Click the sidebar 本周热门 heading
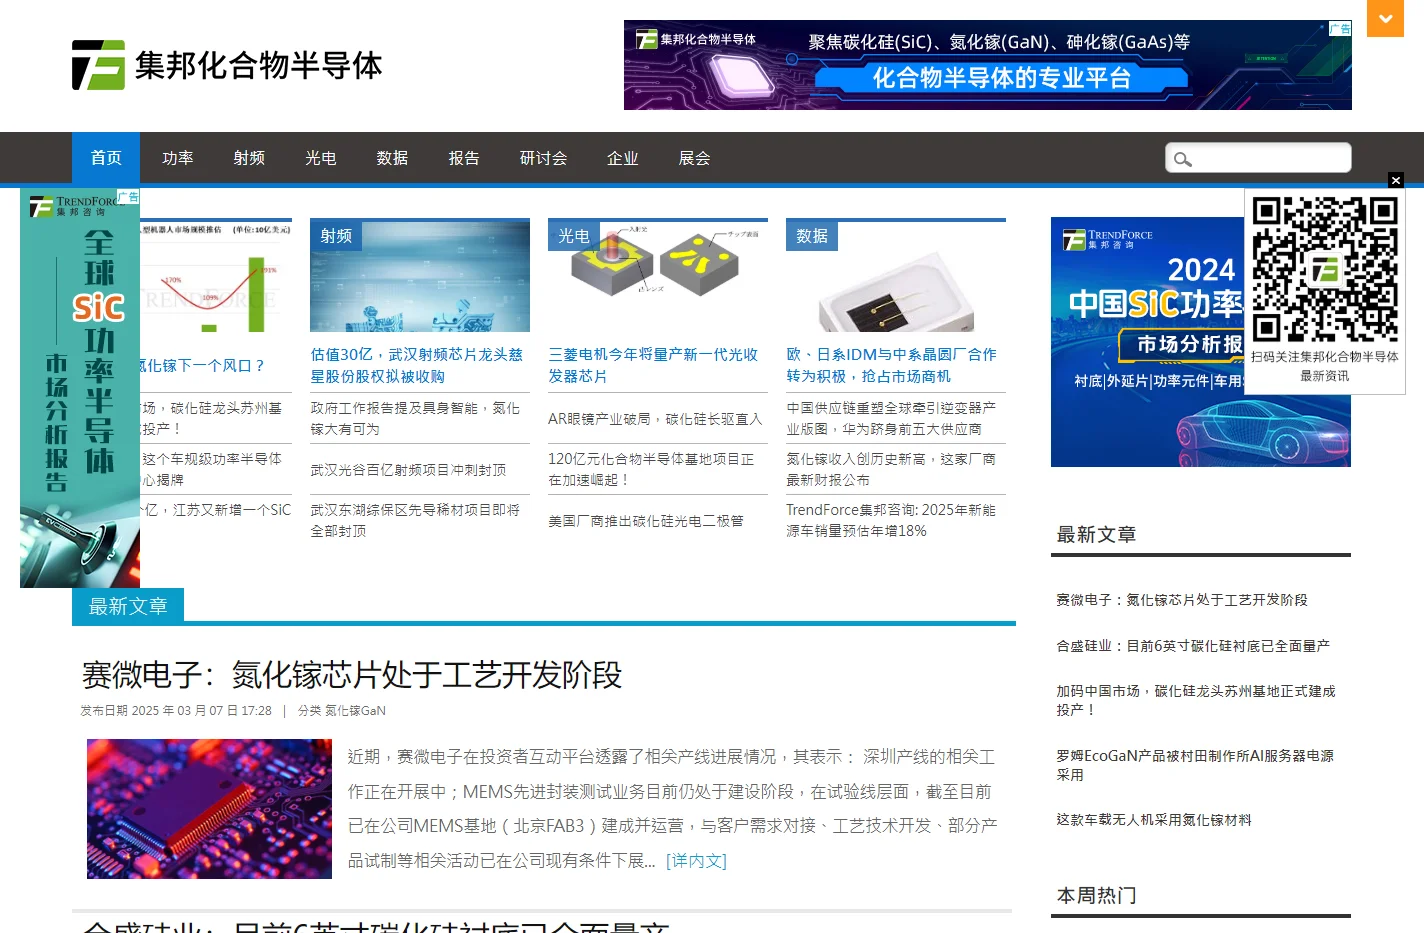1424x933 pixels. point(1096,895)
